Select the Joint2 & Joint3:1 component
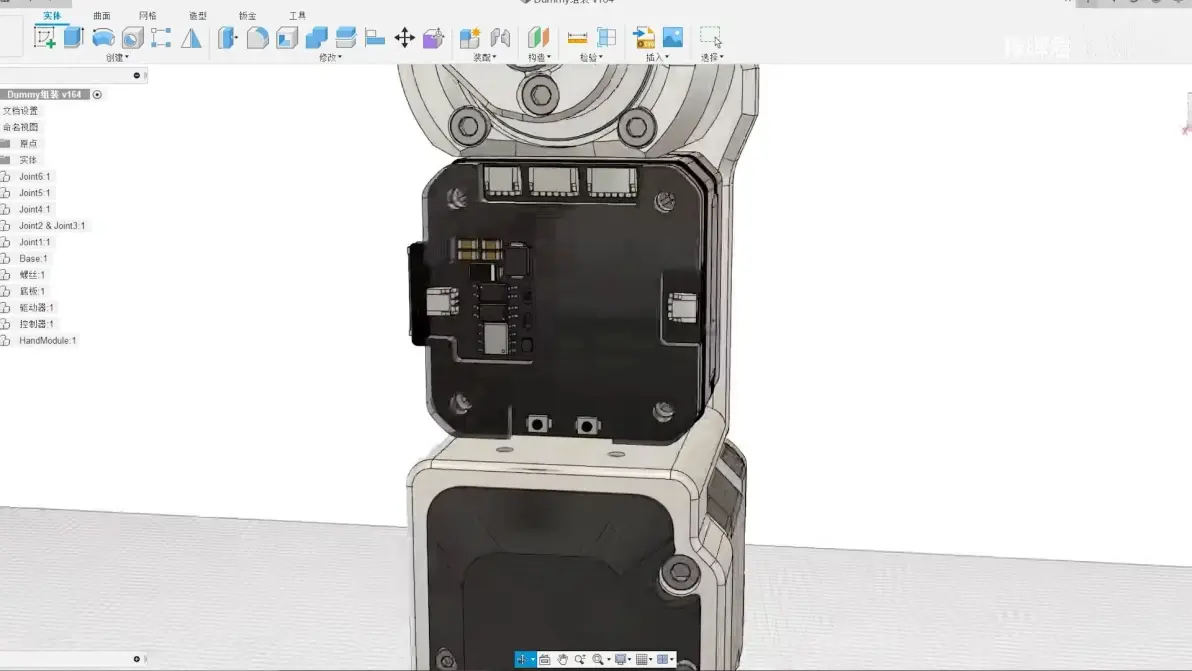The height and width of the screenshot is (671, 1192). click(52, 226)
